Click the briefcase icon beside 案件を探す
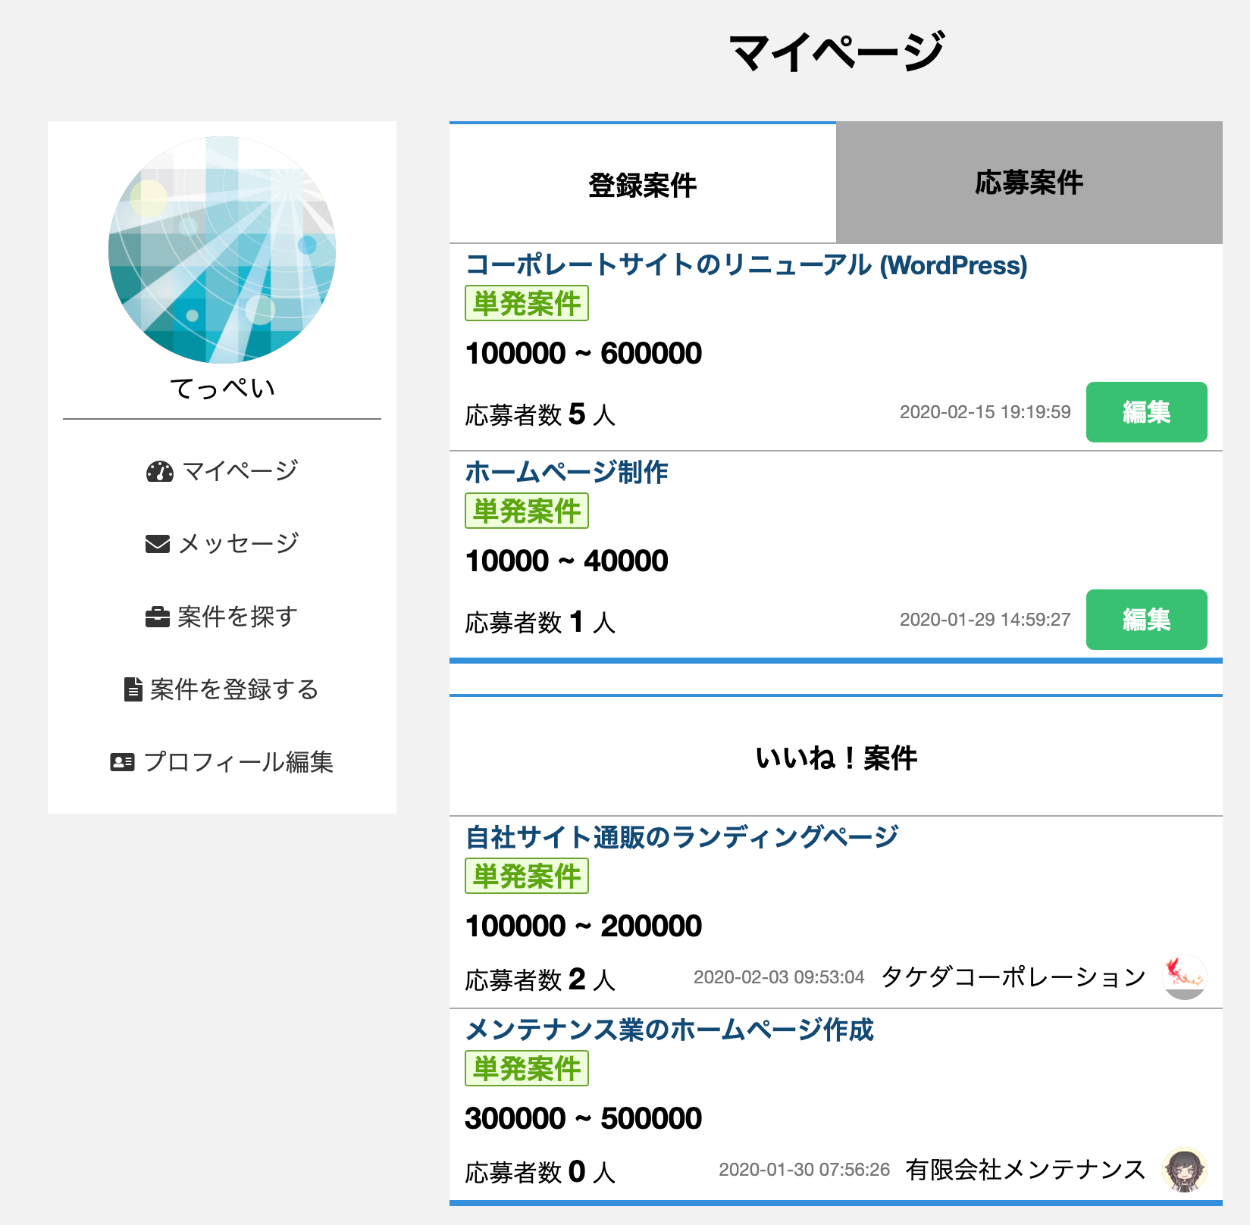 pyautogui.click(x=157, y=617)
